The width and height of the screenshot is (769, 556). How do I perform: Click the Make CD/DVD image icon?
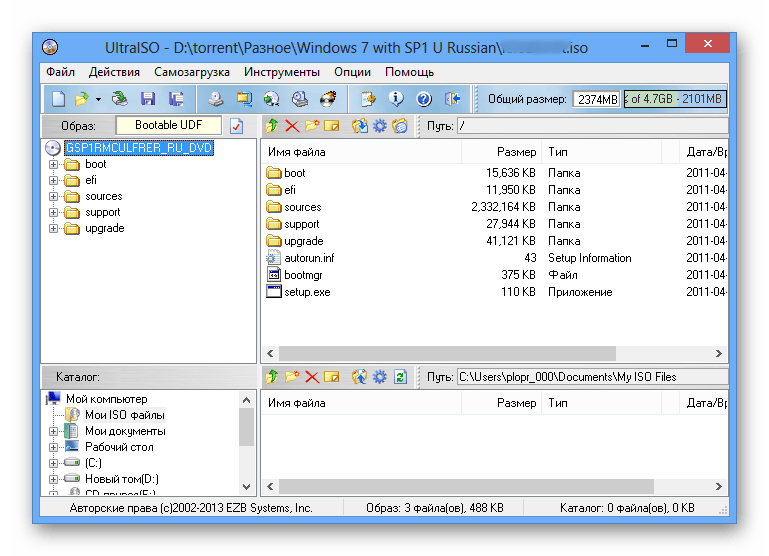coord(215,99)
